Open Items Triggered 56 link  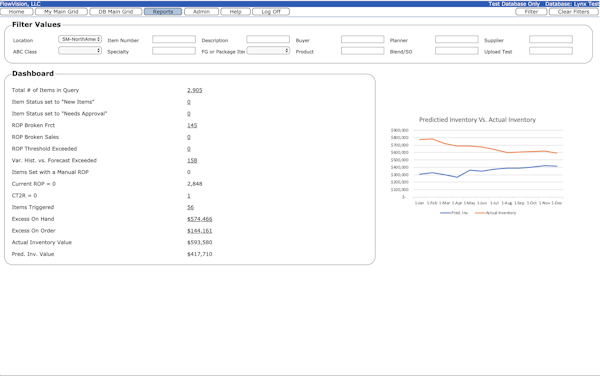pos(191,207)
